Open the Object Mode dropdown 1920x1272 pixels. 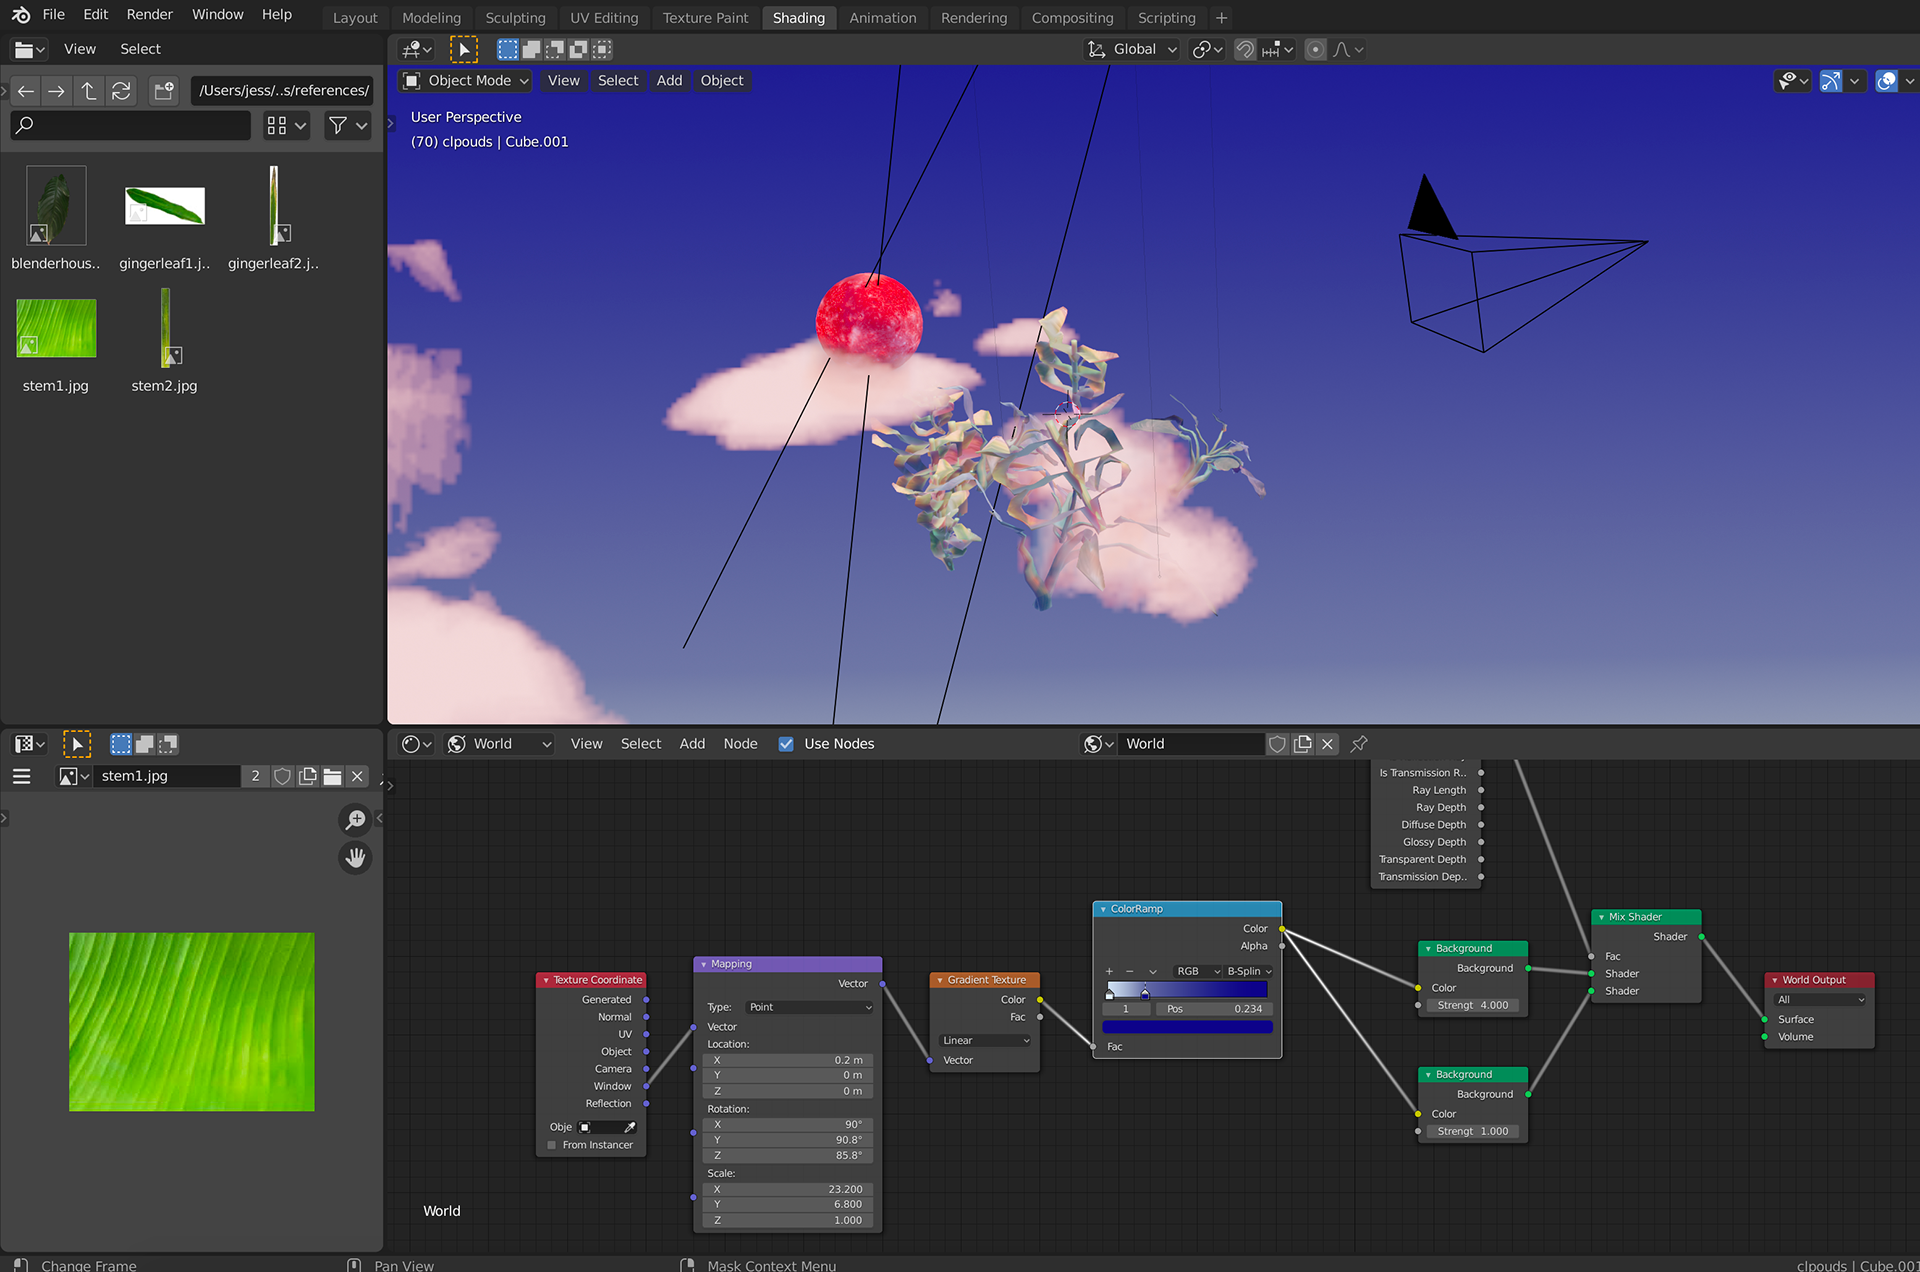coord(466,81)
